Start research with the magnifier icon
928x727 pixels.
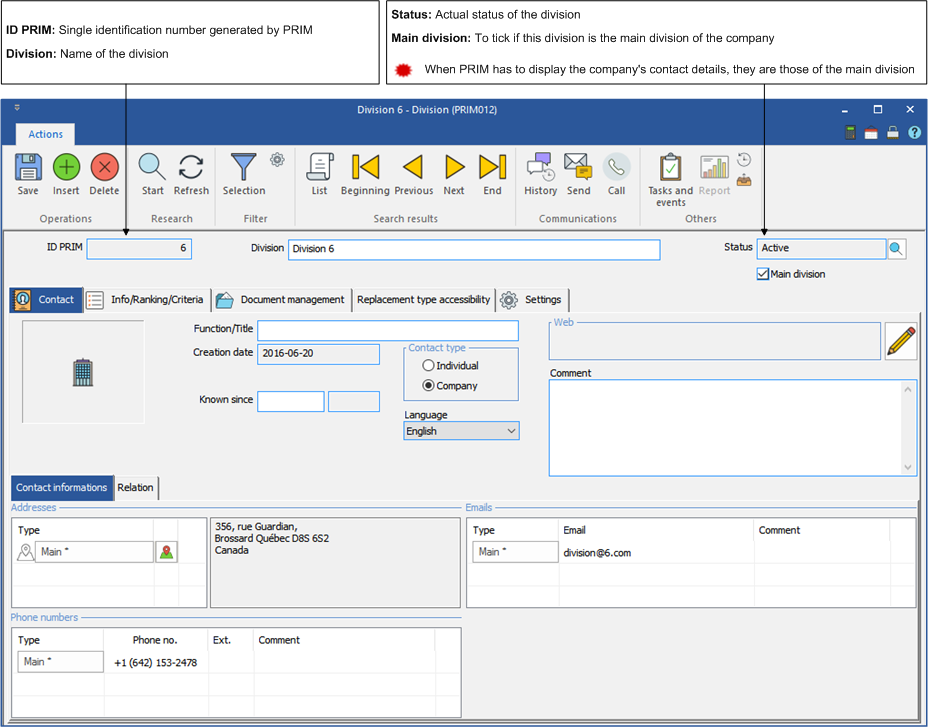(152, 168)
